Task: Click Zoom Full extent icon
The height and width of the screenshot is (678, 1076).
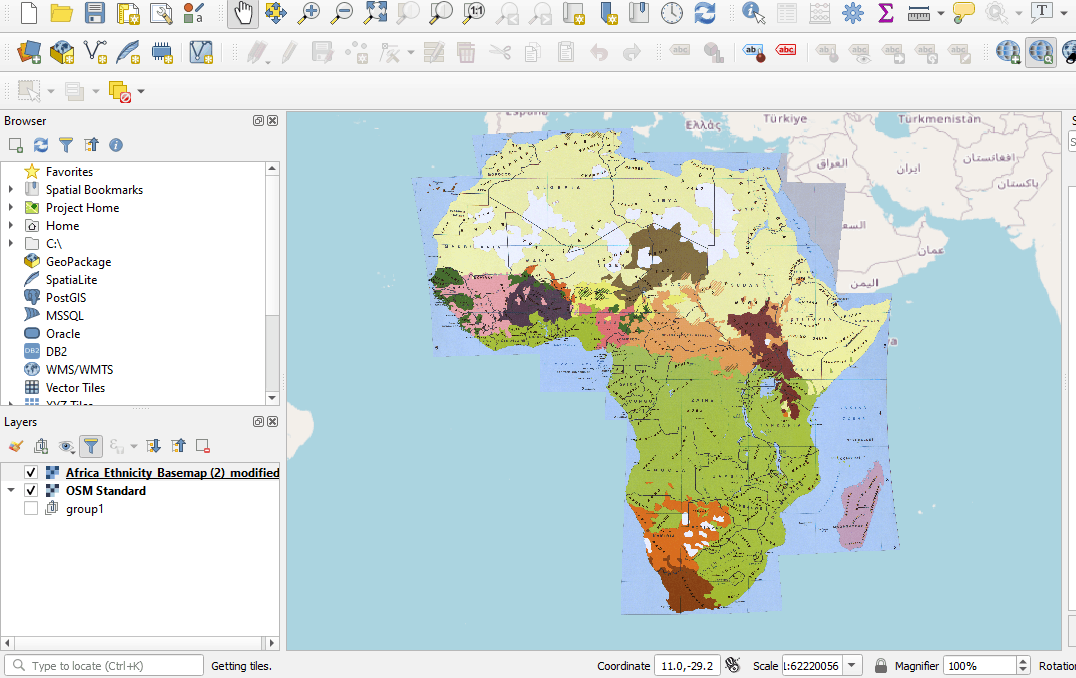Action: point(375,13)
